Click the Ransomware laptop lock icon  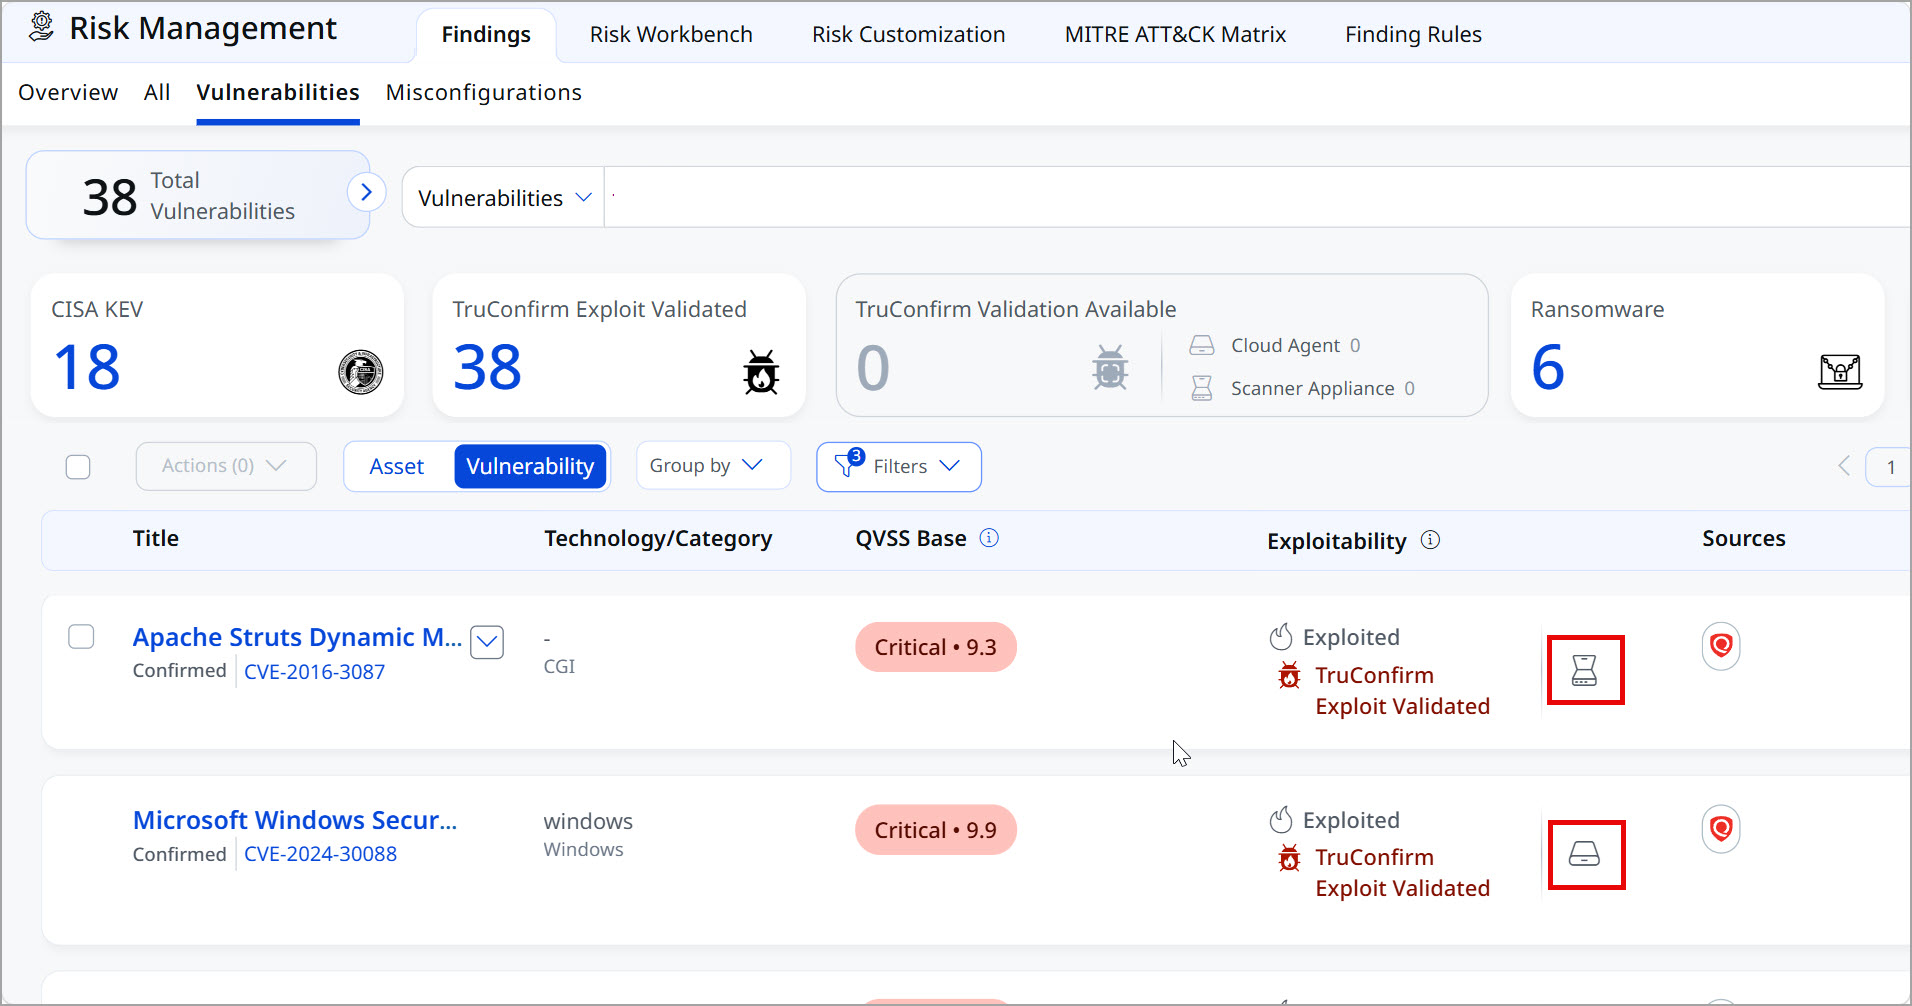click(1840, 371)
